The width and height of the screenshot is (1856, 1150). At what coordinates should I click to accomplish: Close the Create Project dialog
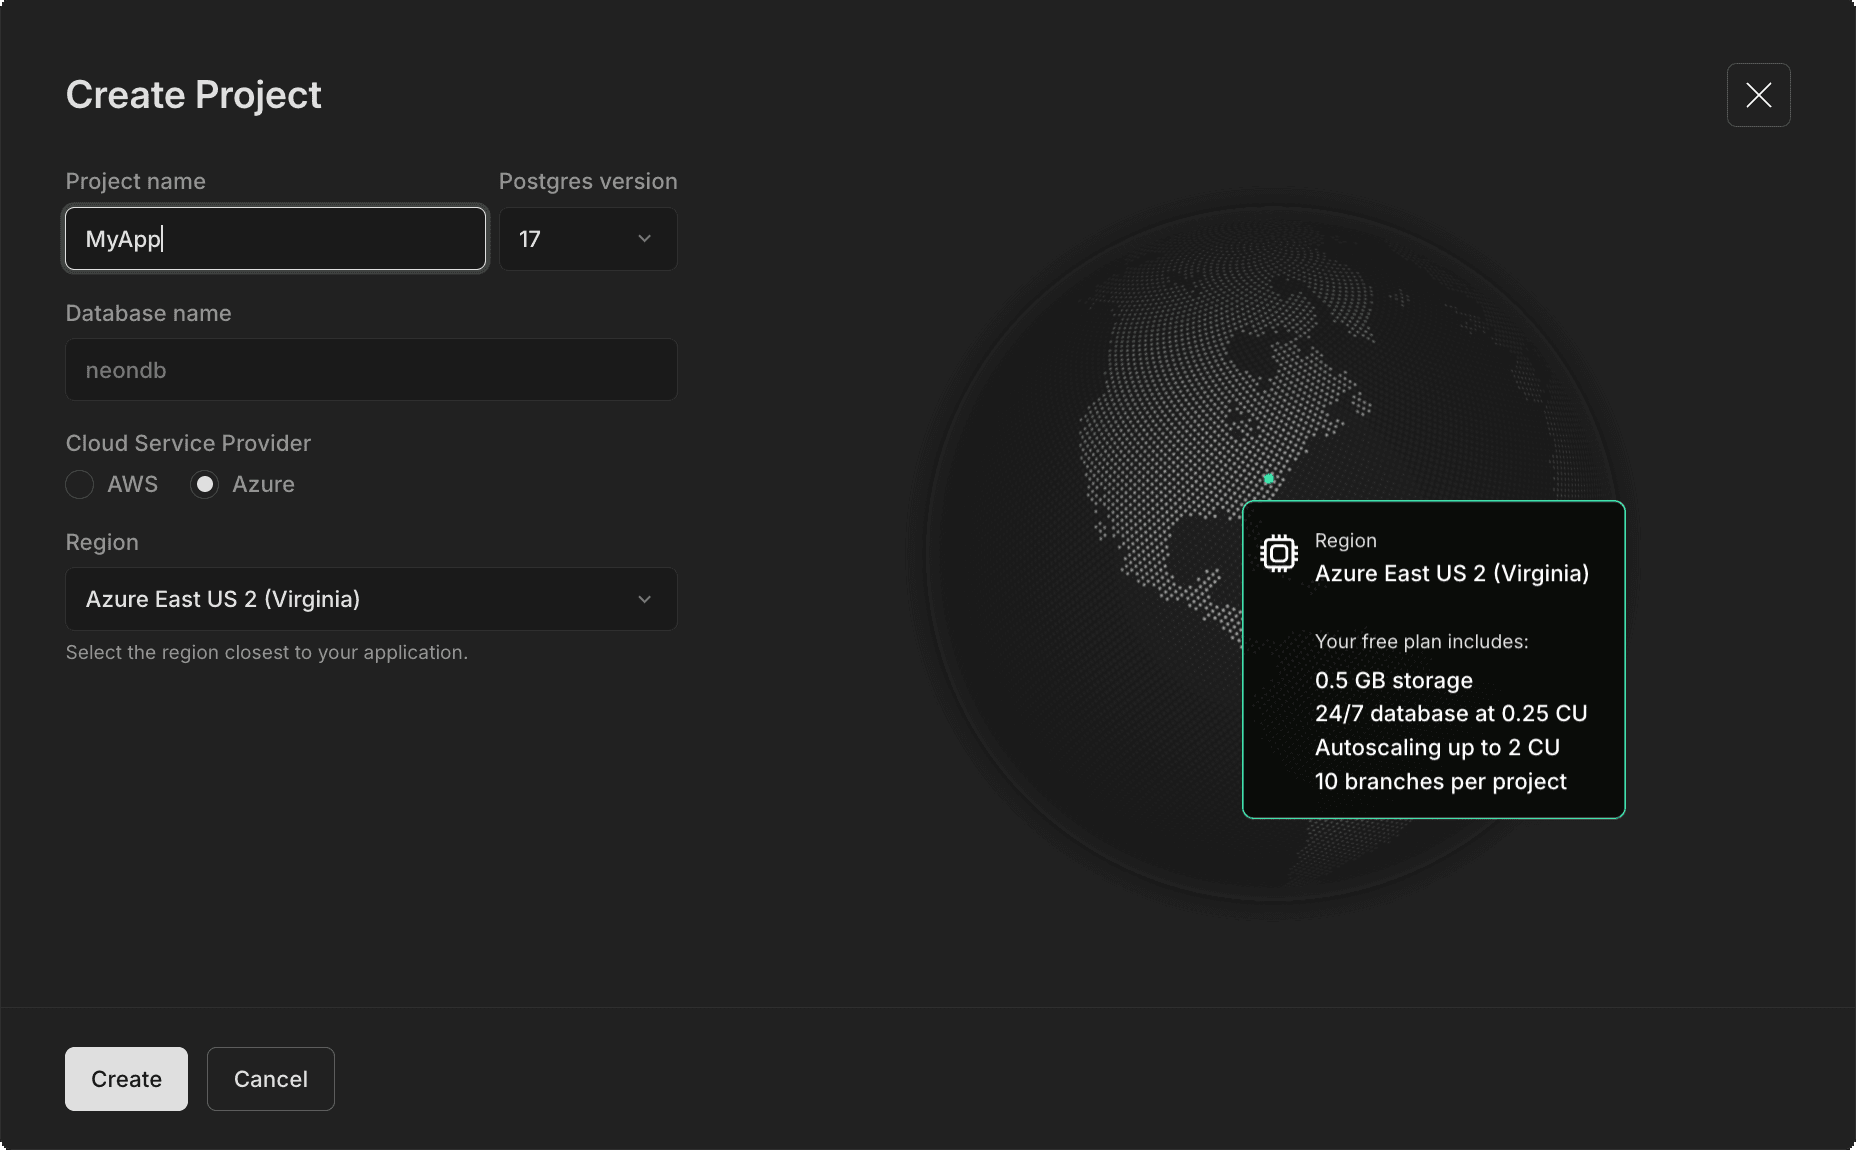point(1758,95)
